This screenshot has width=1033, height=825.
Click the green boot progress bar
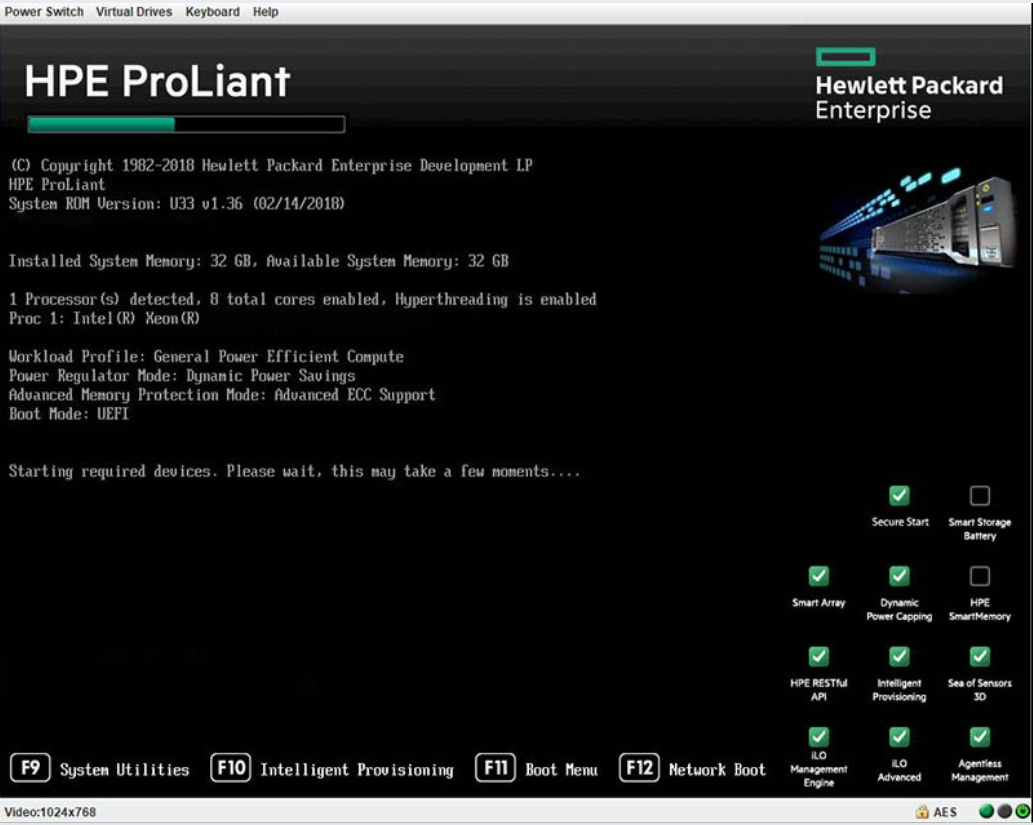(x=186, y=125)
